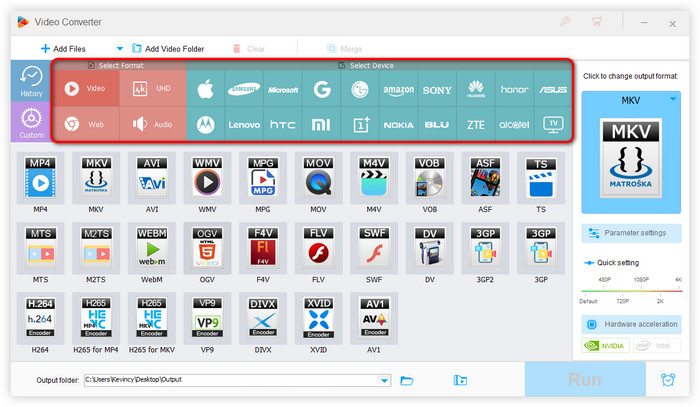Open the scheduled task alarm clock icon

(668, 380)
